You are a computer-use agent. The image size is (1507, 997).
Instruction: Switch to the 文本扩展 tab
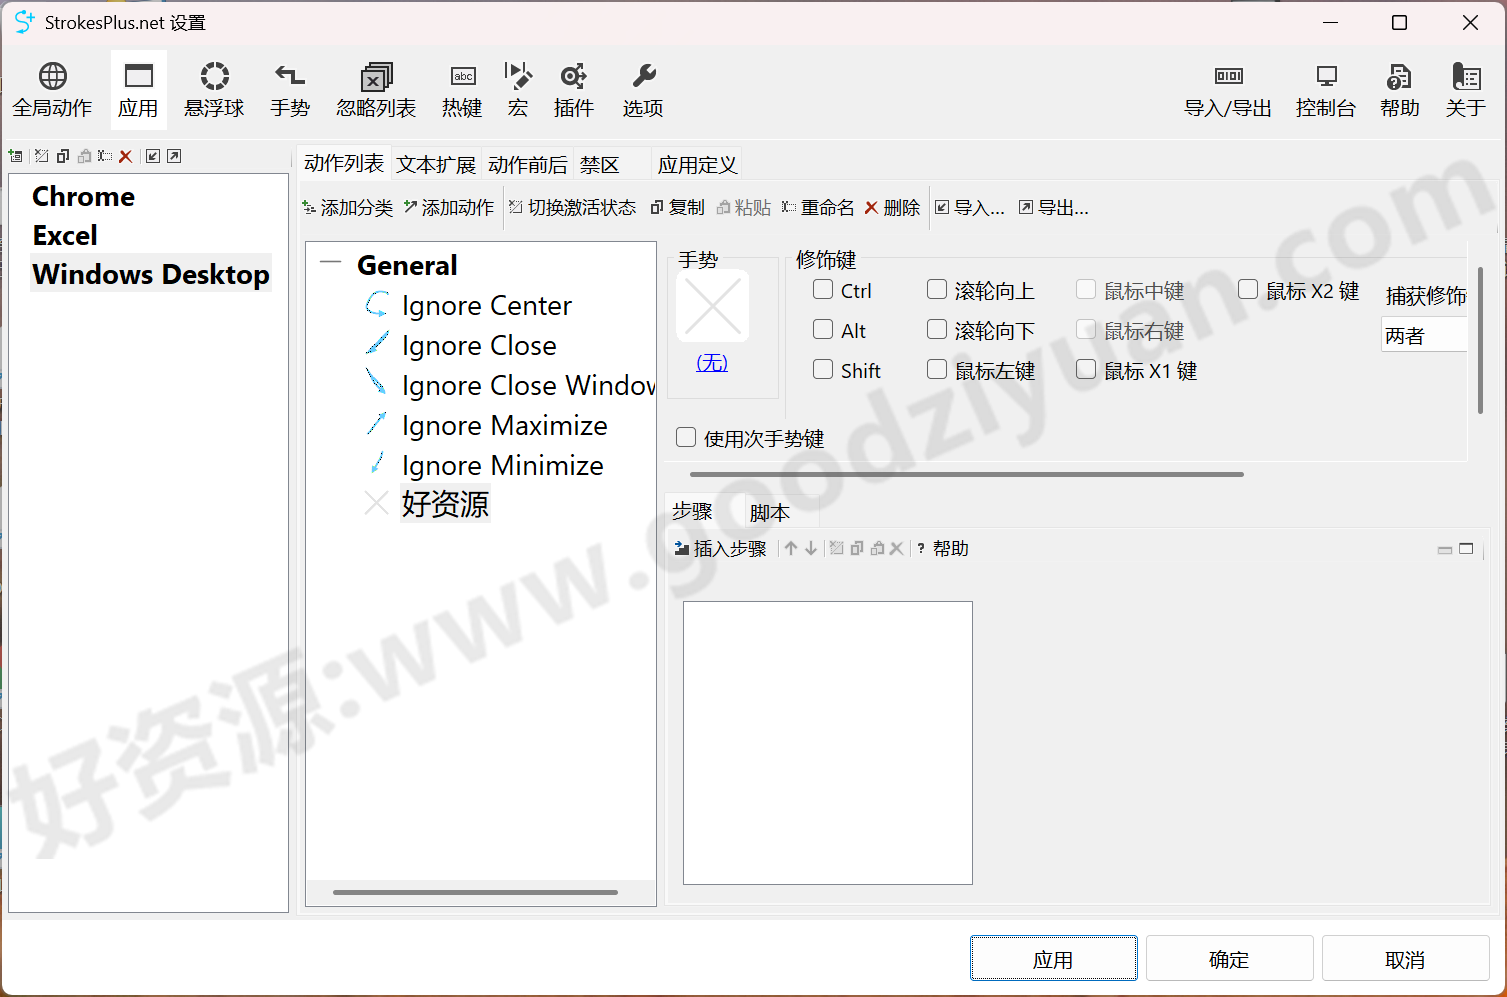coord(434,163)
